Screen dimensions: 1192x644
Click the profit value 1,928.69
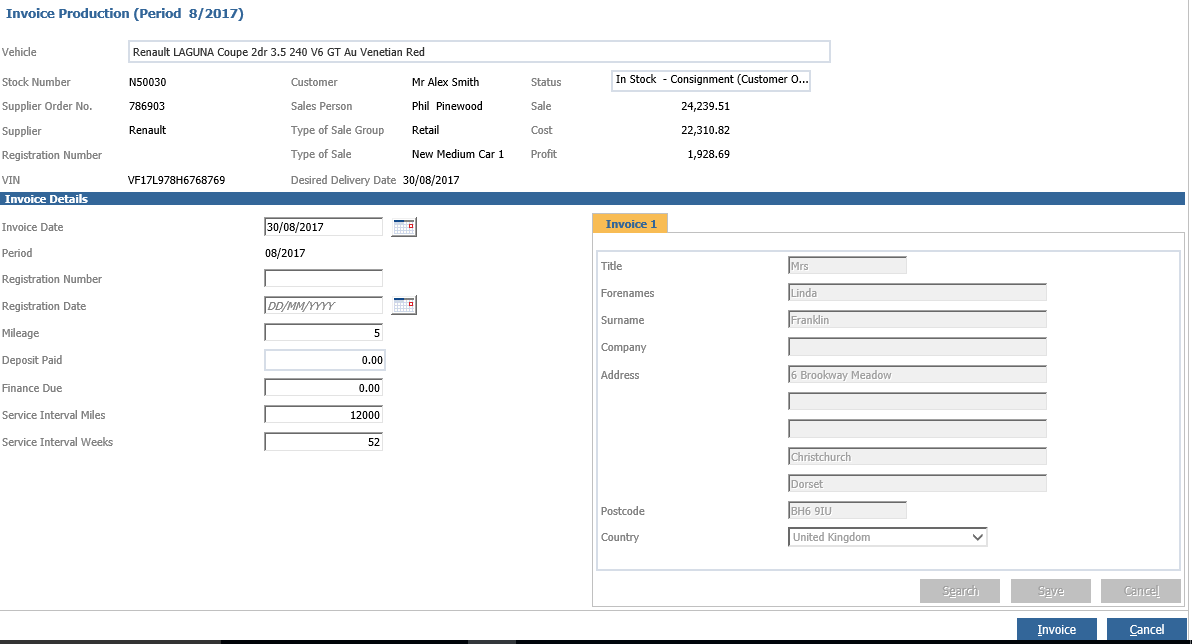click(x=709, y=154)
